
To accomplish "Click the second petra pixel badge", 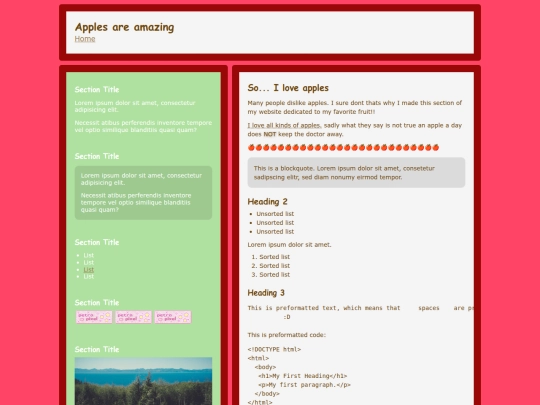I will click(133, 317).
